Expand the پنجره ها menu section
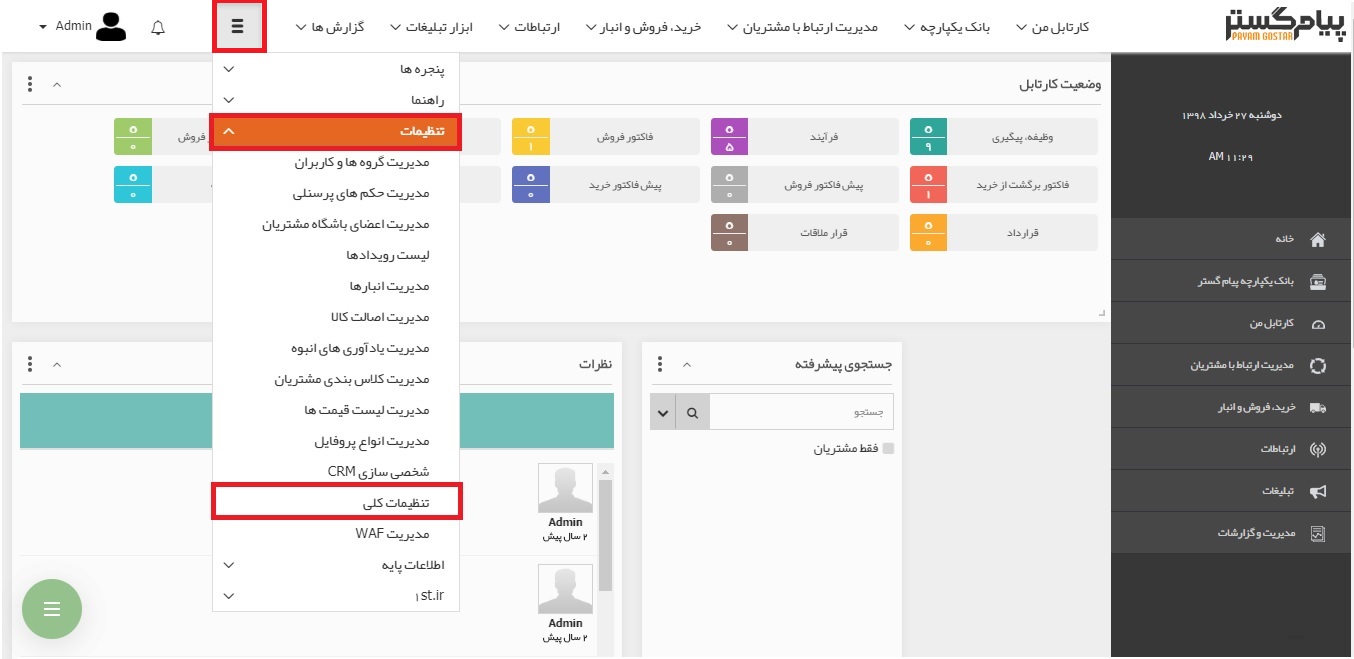1354x659 pixels. pos(336,69)
